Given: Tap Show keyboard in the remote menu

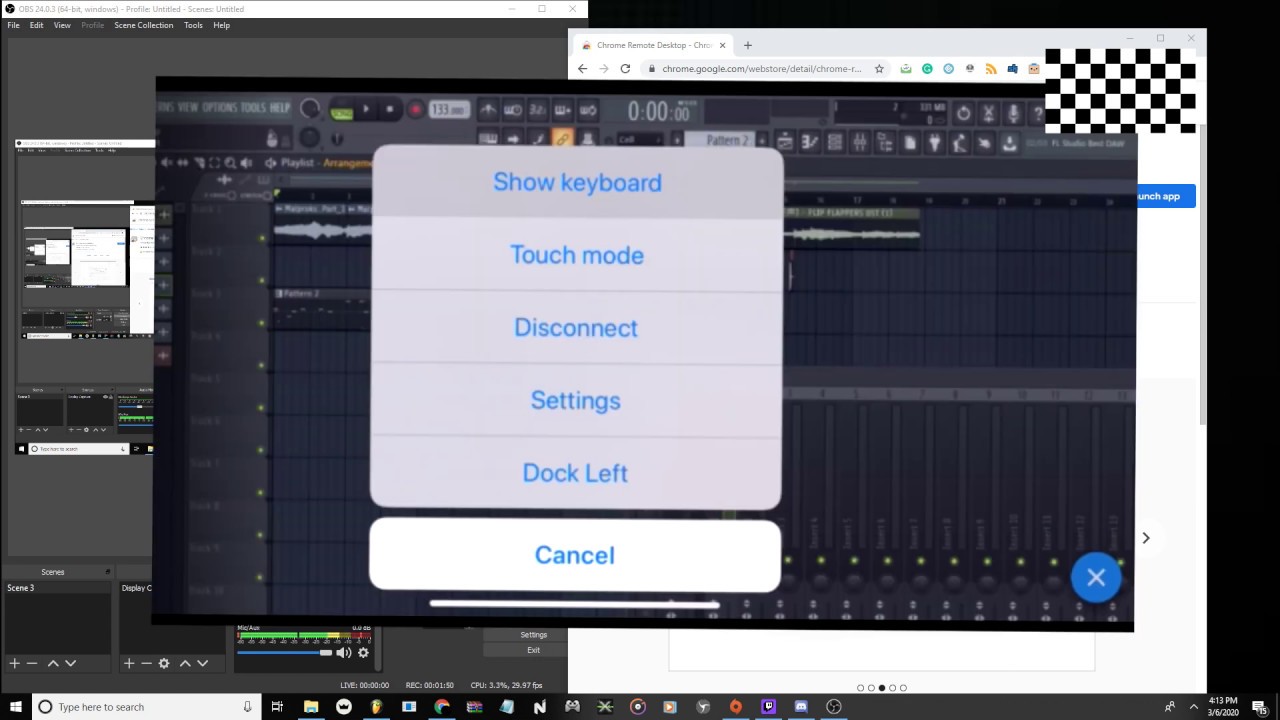Looking at the screenshot, I should click(x=576, y=183).
